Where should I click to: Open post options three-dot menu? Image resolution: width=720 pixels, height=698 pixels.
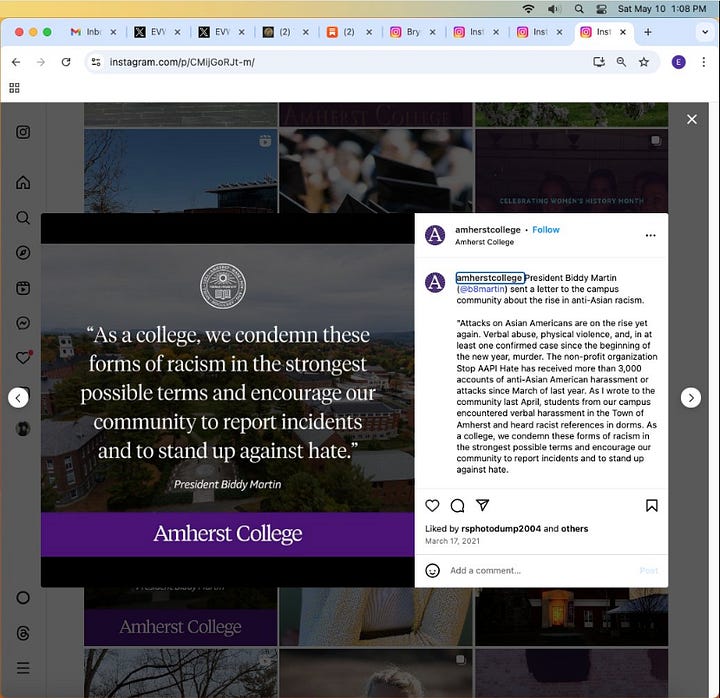[x=650, y=236]
